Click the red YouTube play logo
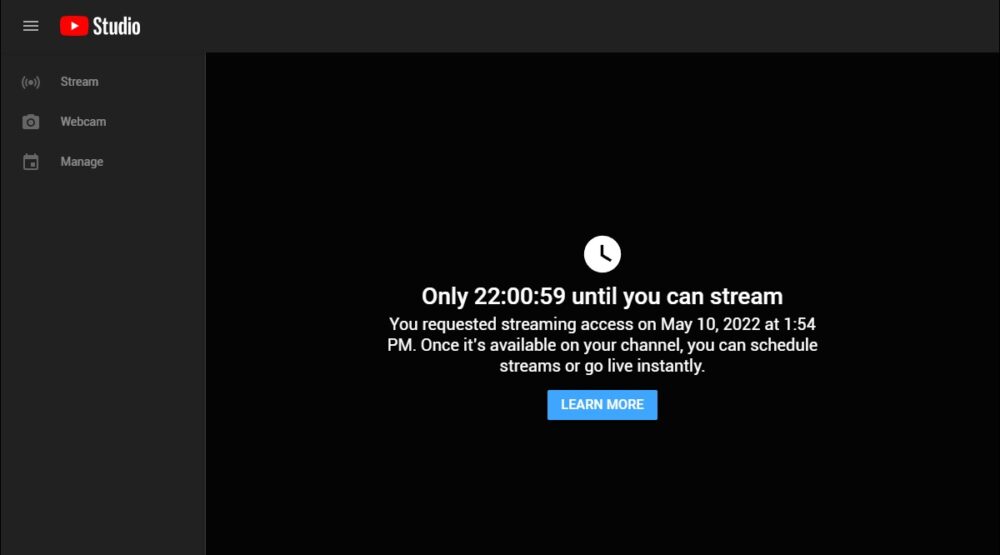1000x555 pixels. click(x=74, y=26)
